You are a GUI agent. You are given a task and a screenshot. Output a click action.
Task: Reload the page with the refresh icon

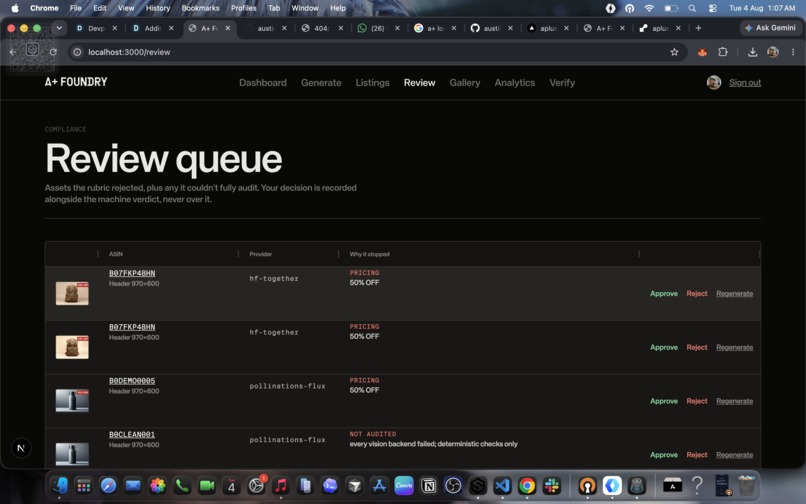(x=53, y=52)
